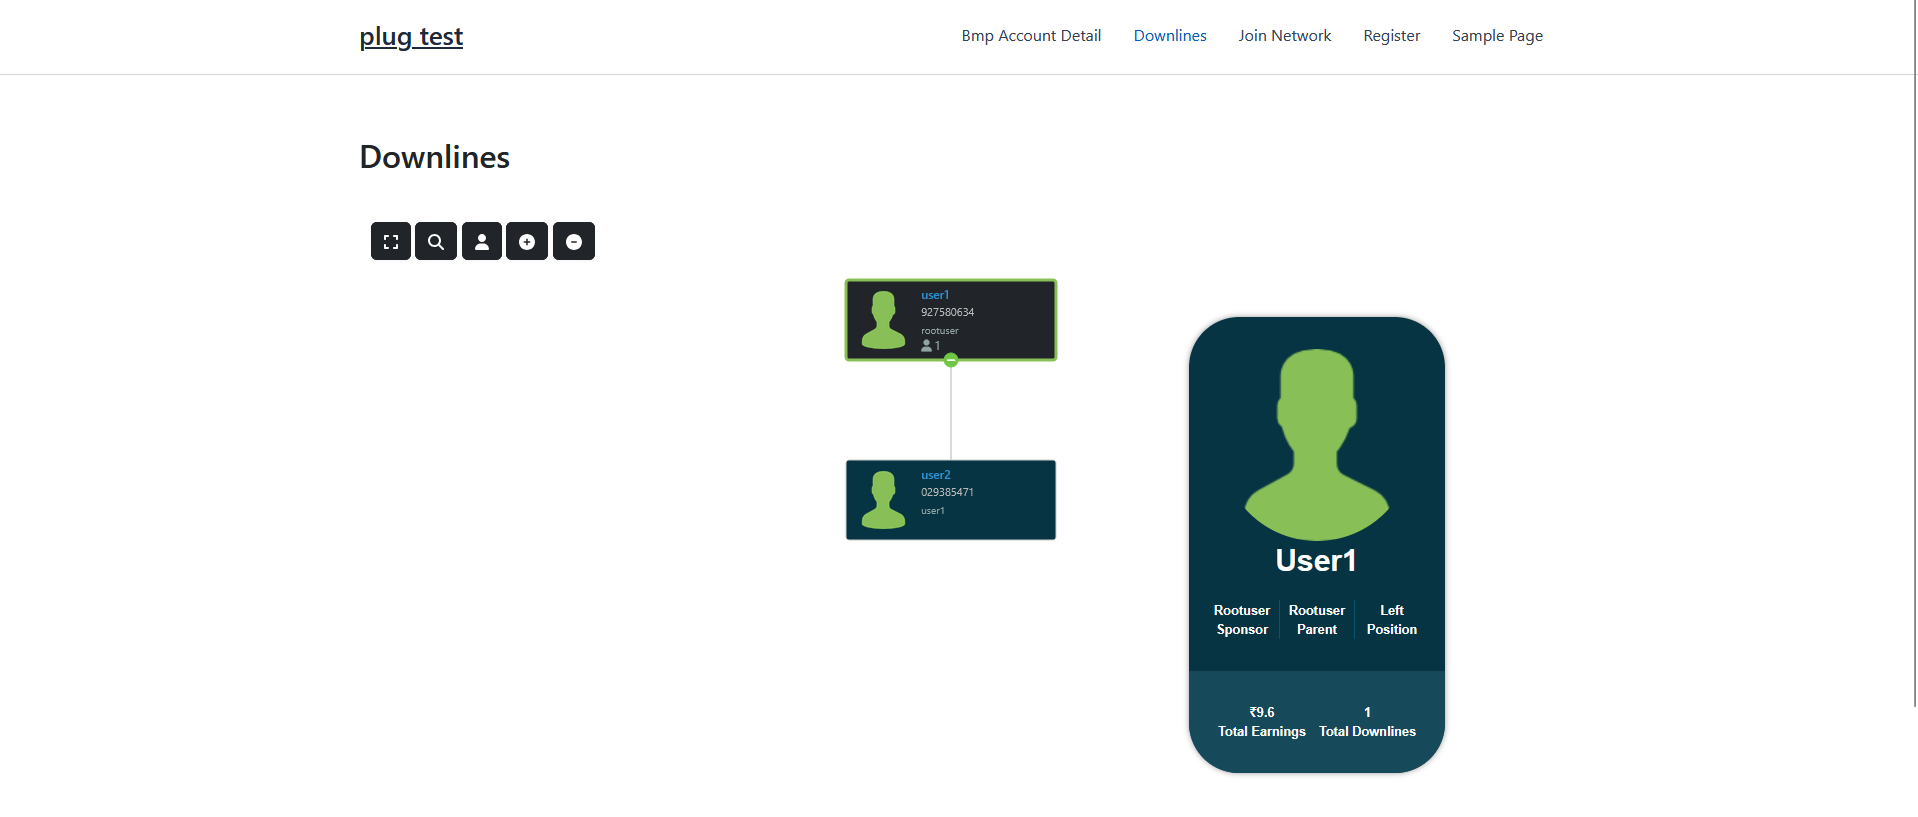Click the User1 name on profile card
Viewport: 1918px width, 817px height.
tap(1316, 561)
